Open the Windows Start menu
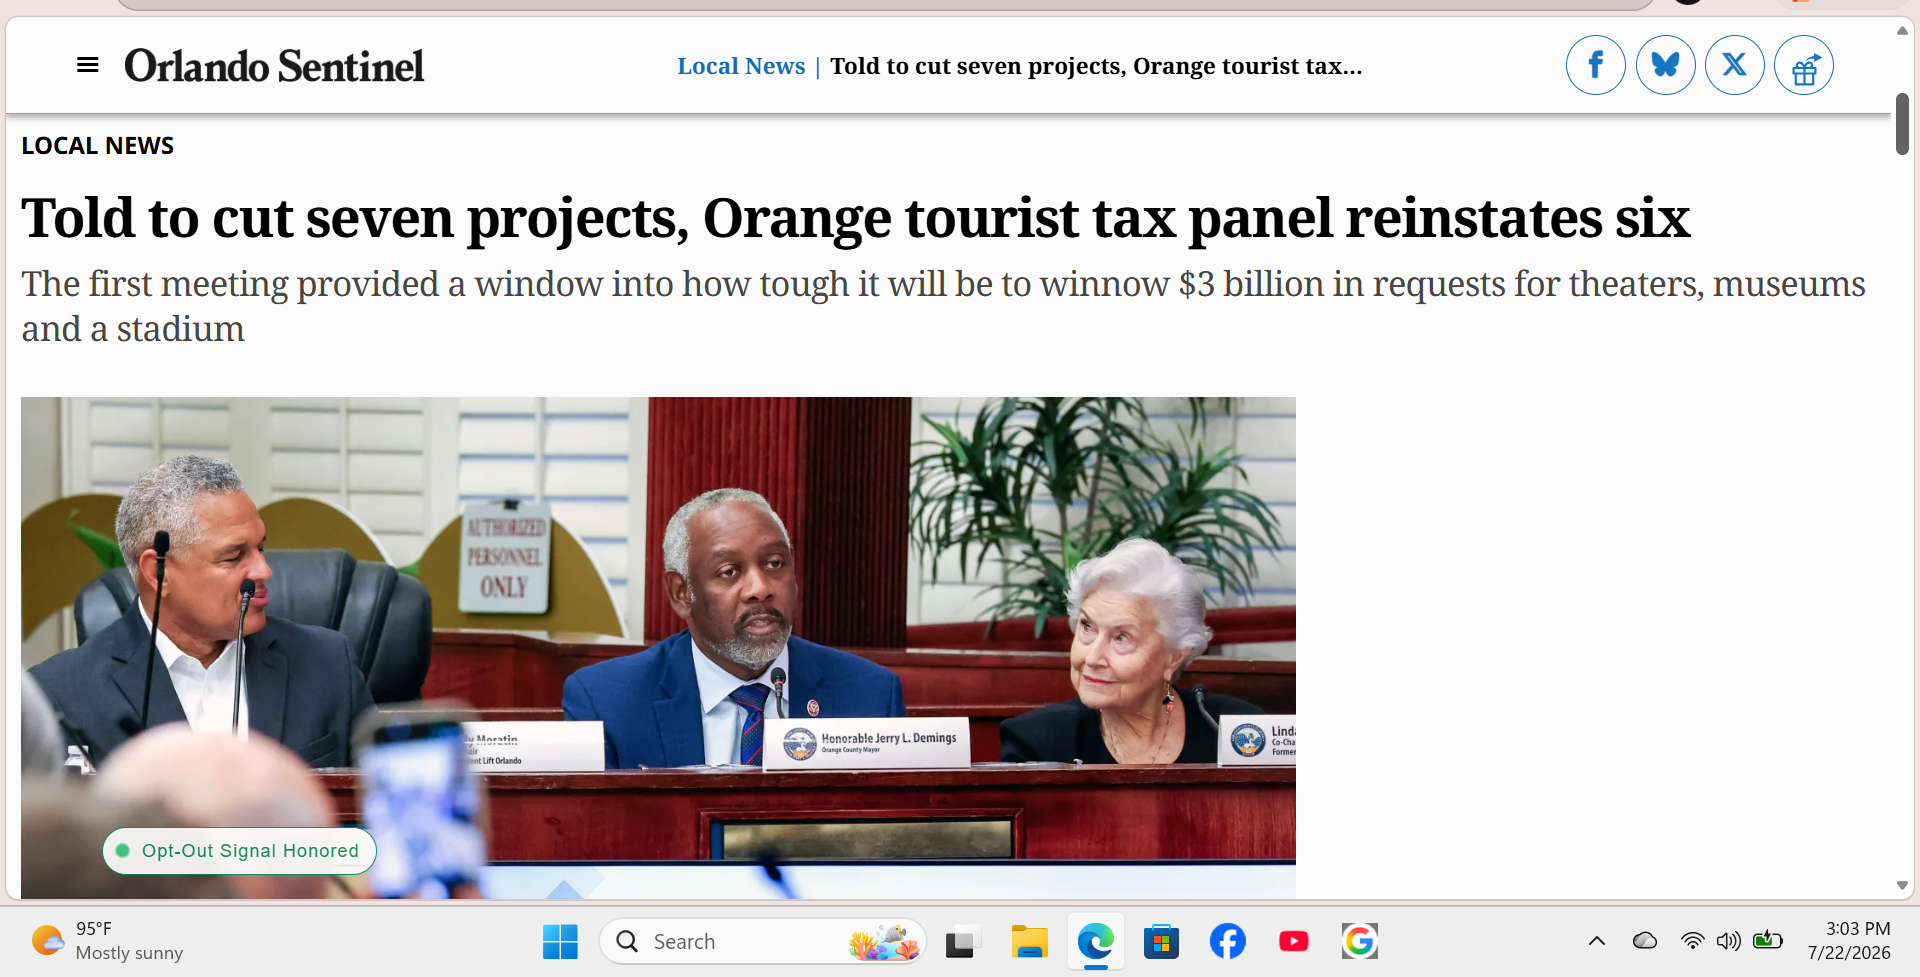 [x=560, y=942]
